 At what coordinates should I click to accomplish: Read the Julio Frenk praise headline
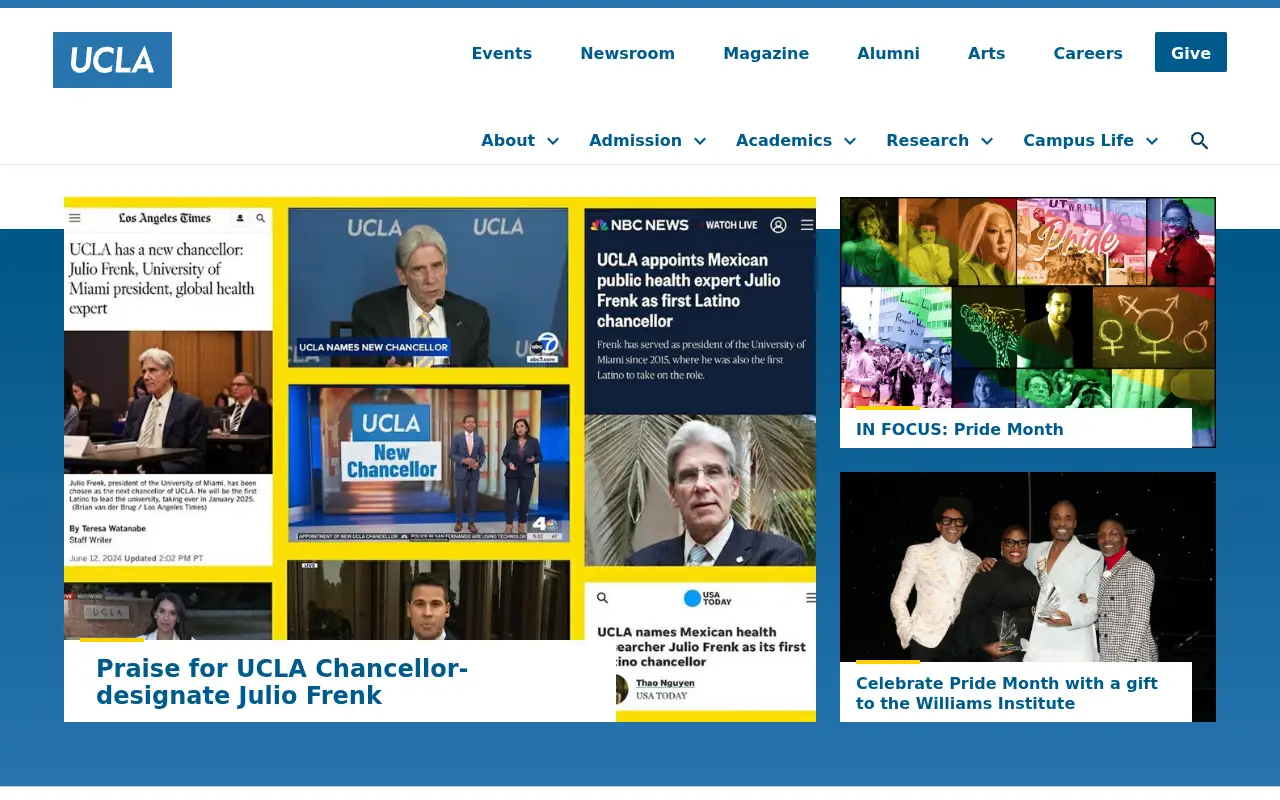pos(282,682)
